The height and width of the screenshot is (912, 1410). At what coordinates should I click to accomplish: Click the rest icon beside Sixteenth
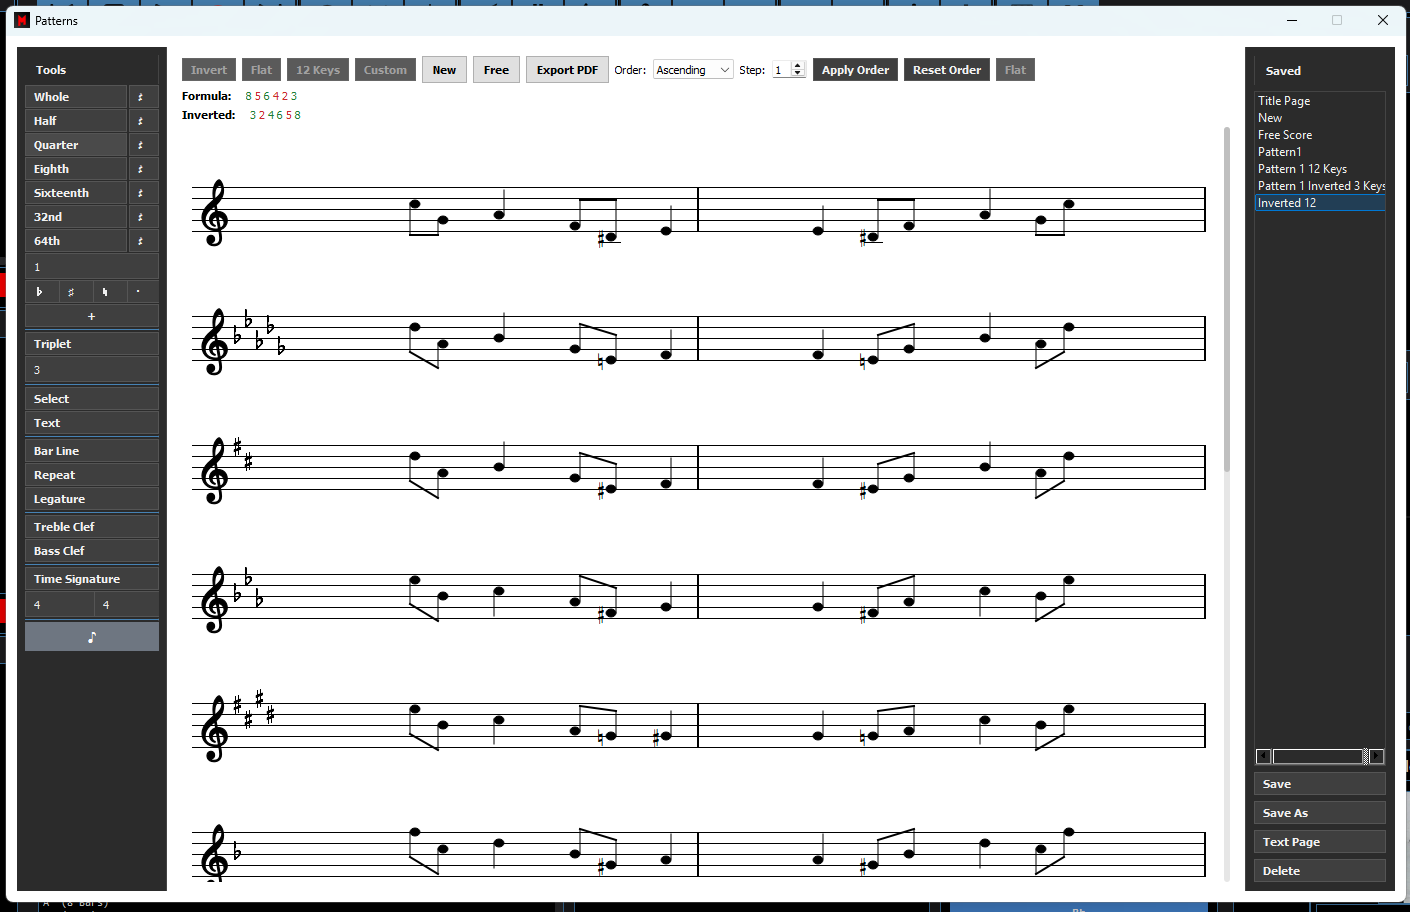pyautogui.click(x=141, y=193)
